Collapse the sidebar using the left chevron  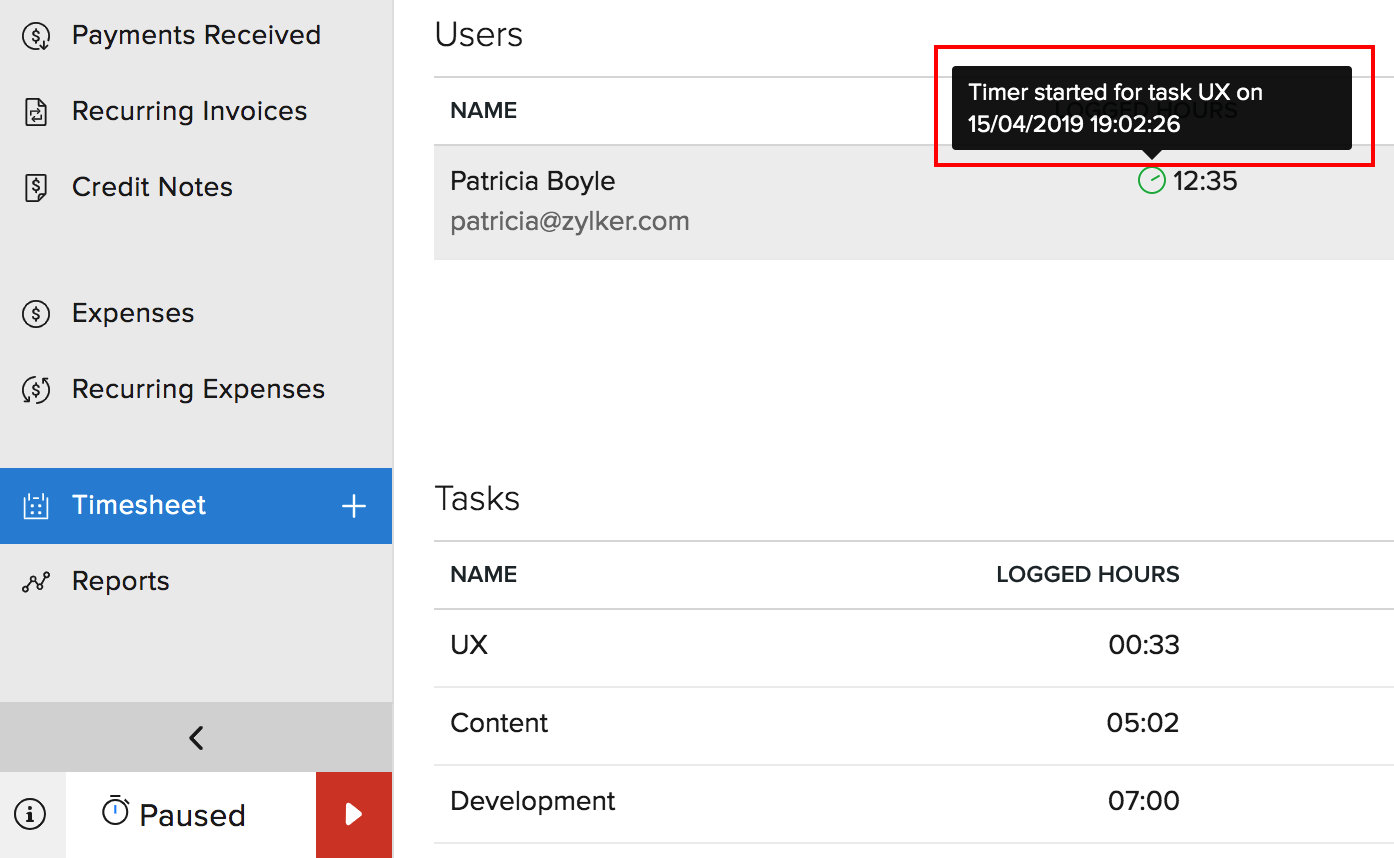[x=196, y=737]
